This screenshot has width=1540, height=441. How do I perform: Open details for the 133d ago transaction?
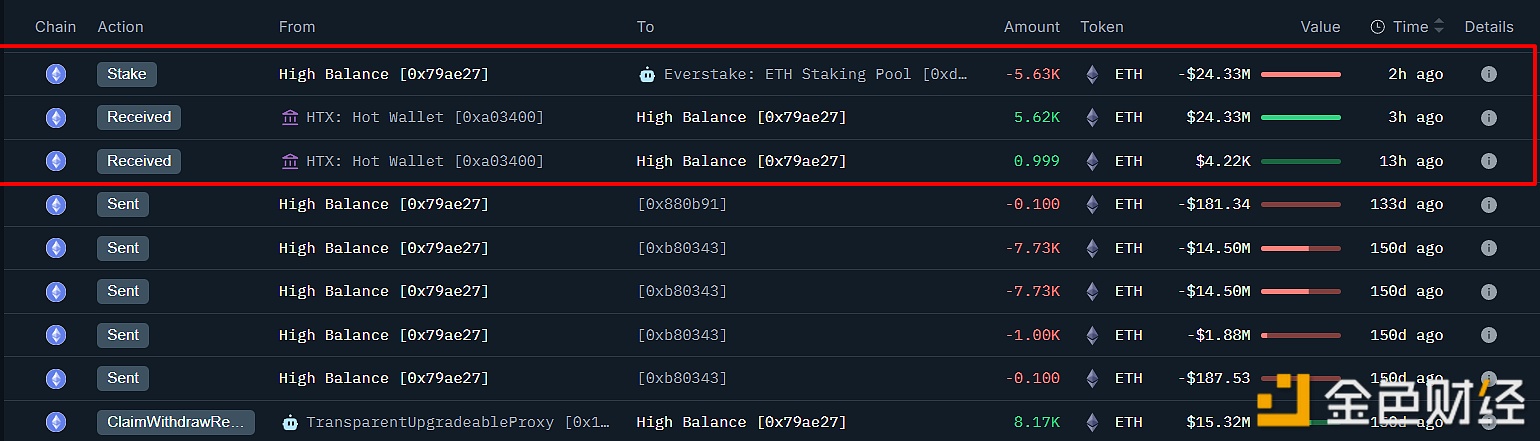pyautogui.click(x=1488, y=204)
